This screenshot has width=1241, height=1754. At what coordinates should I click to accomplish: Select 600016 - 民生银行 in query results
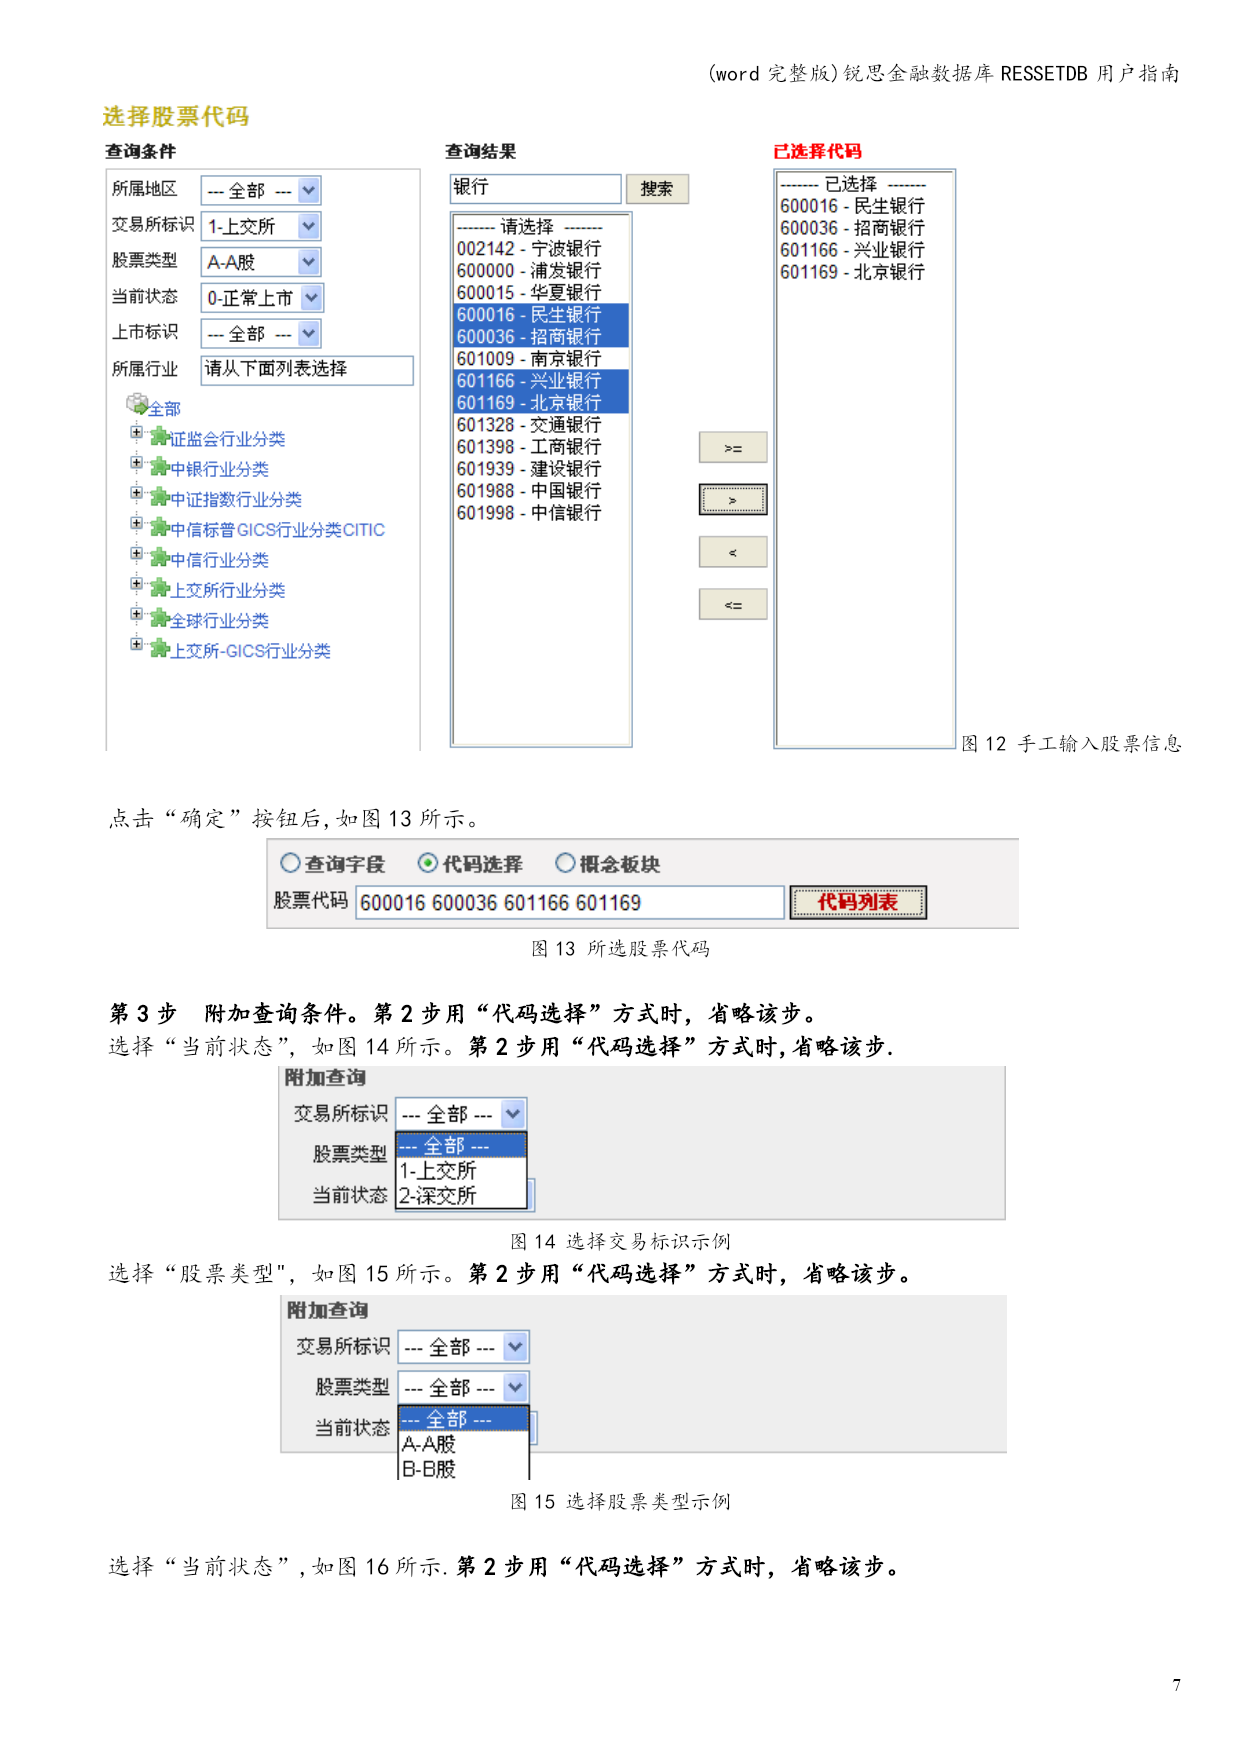point(541,315)
